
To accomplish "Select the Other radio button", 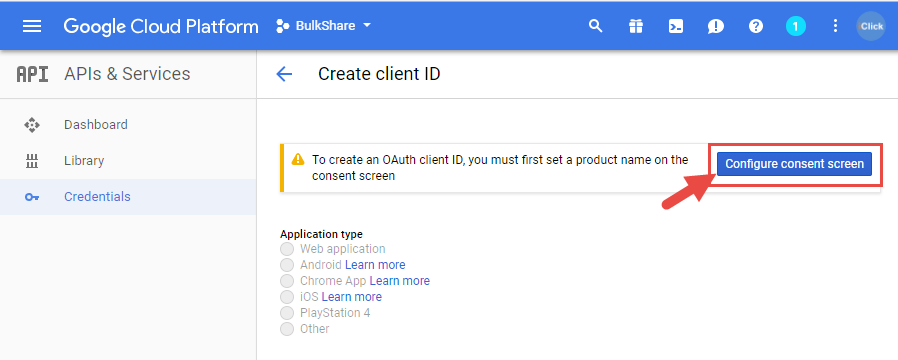I will [287, 329].
